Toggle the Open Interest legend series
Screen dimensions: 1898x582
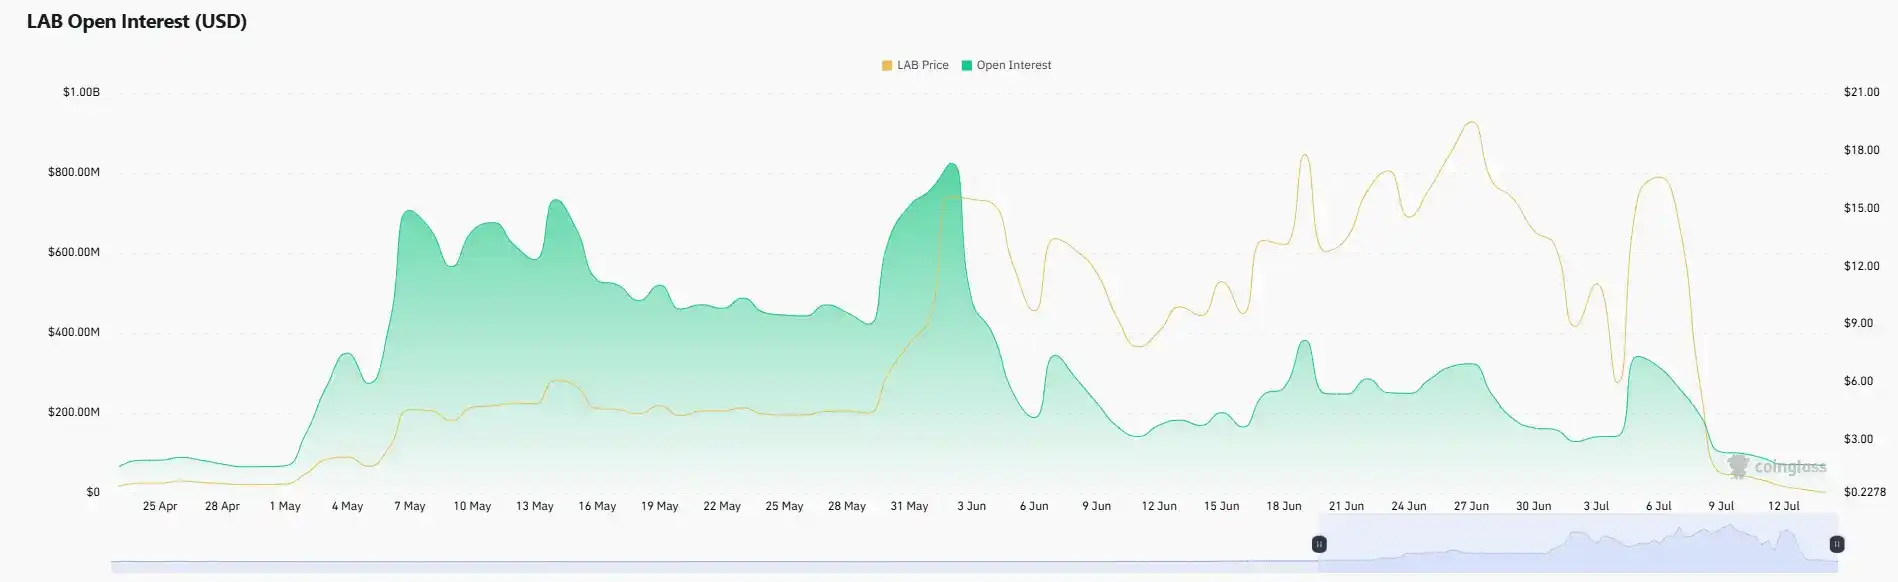1006,65
